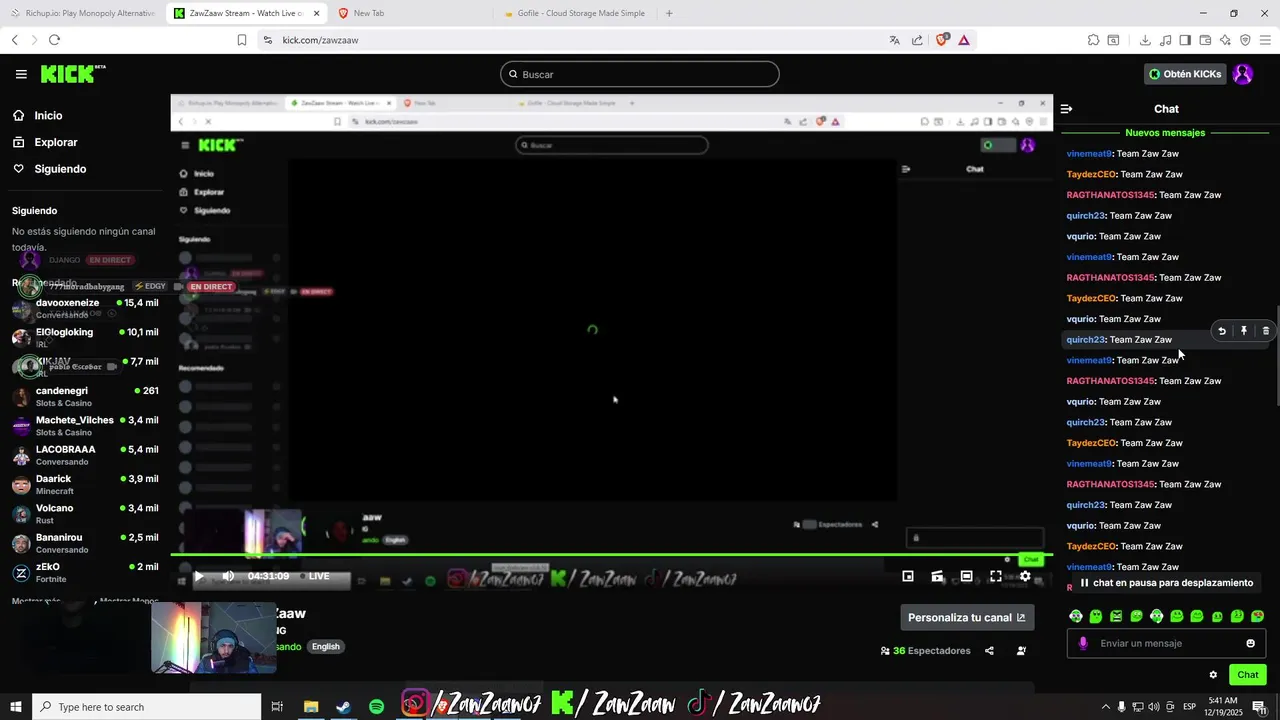This screenshot has height=720, width=1280.
Task: Open Brave Shields lion icon
Action: tap(942, 40)
